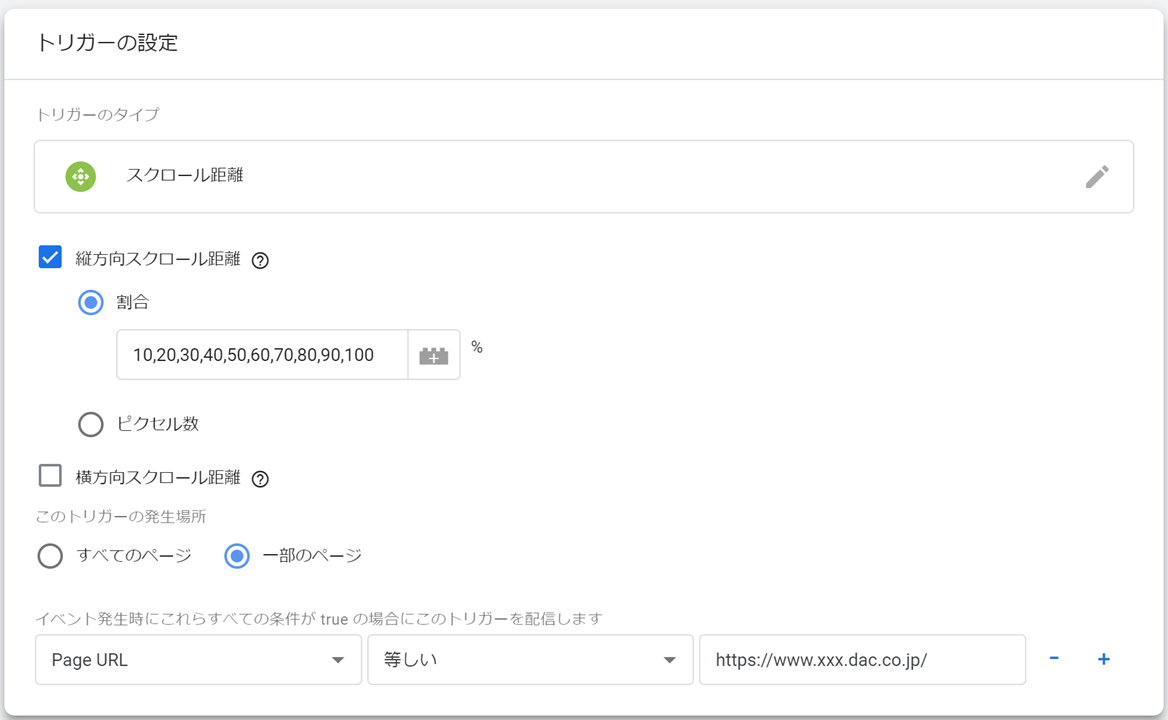
Task: Enable the 横方向スクロール距離 checkbox
Action: click(x=50, y=476)
